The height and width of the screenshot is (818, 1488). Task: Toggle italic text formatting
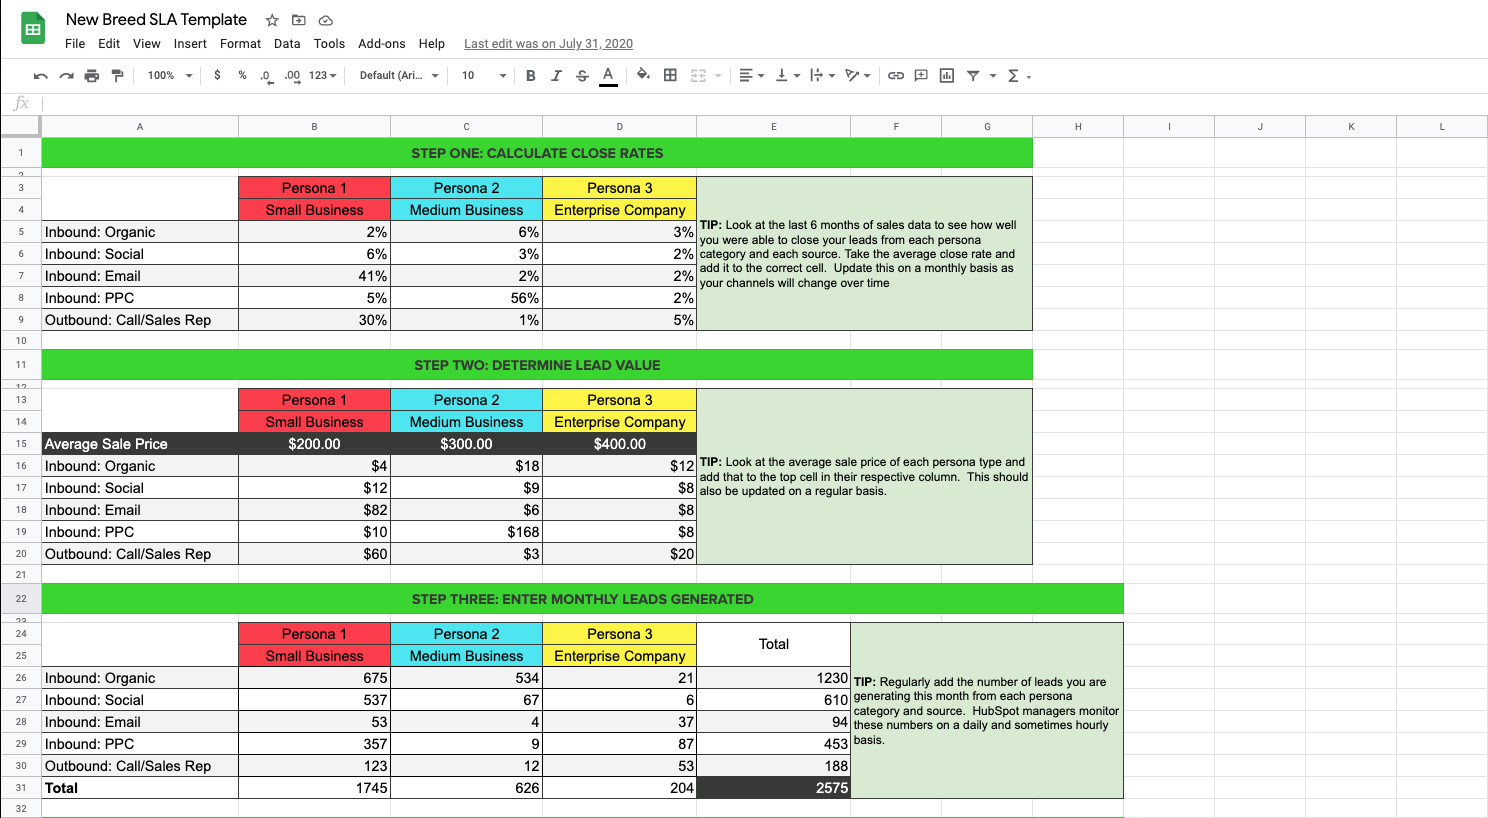click(x=556, y=76)
